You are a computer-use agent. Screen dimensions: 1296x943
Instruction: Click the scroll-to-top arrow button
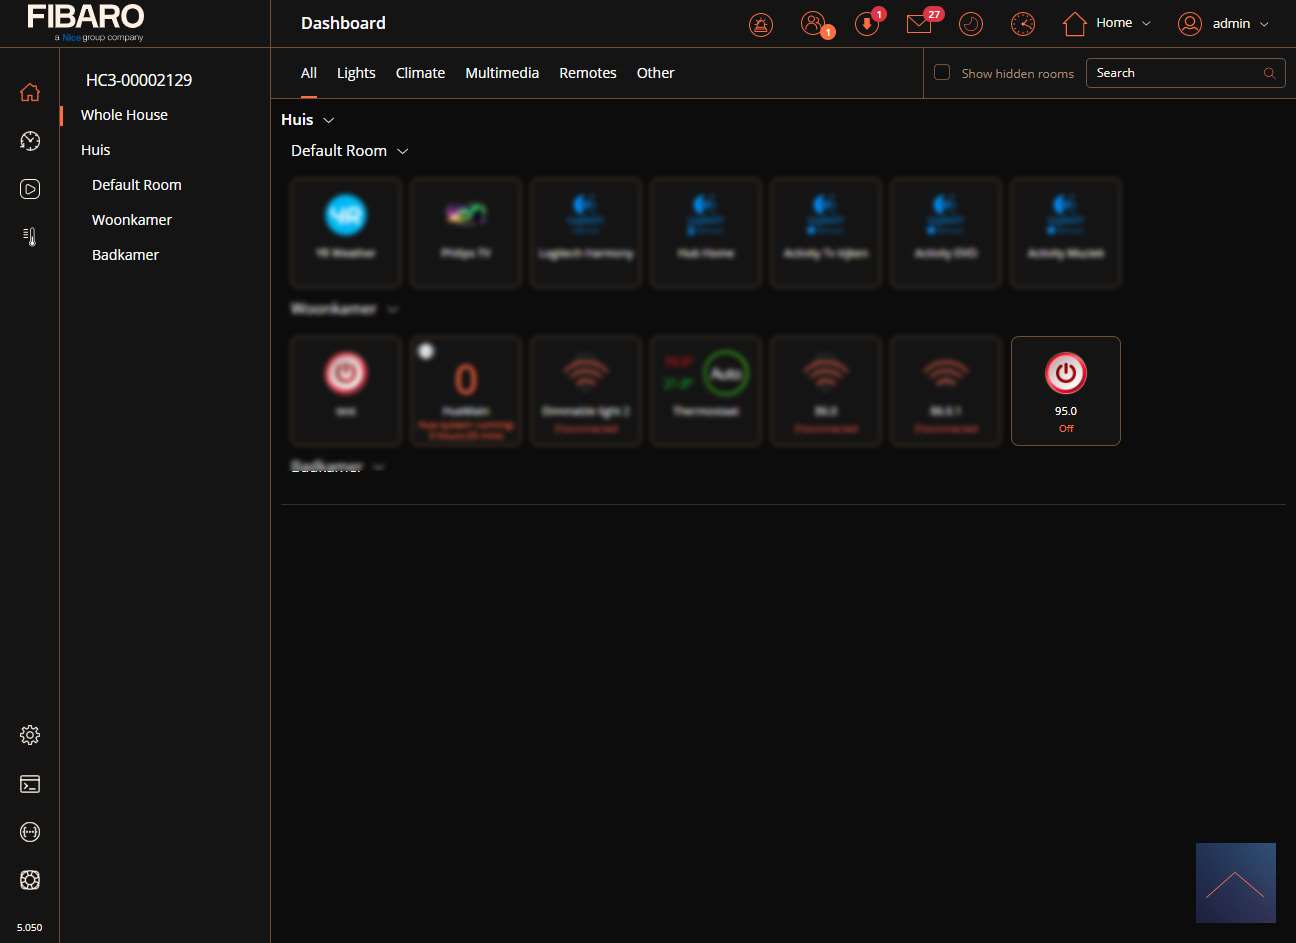pyautogui.click(x=1235, y=883)
